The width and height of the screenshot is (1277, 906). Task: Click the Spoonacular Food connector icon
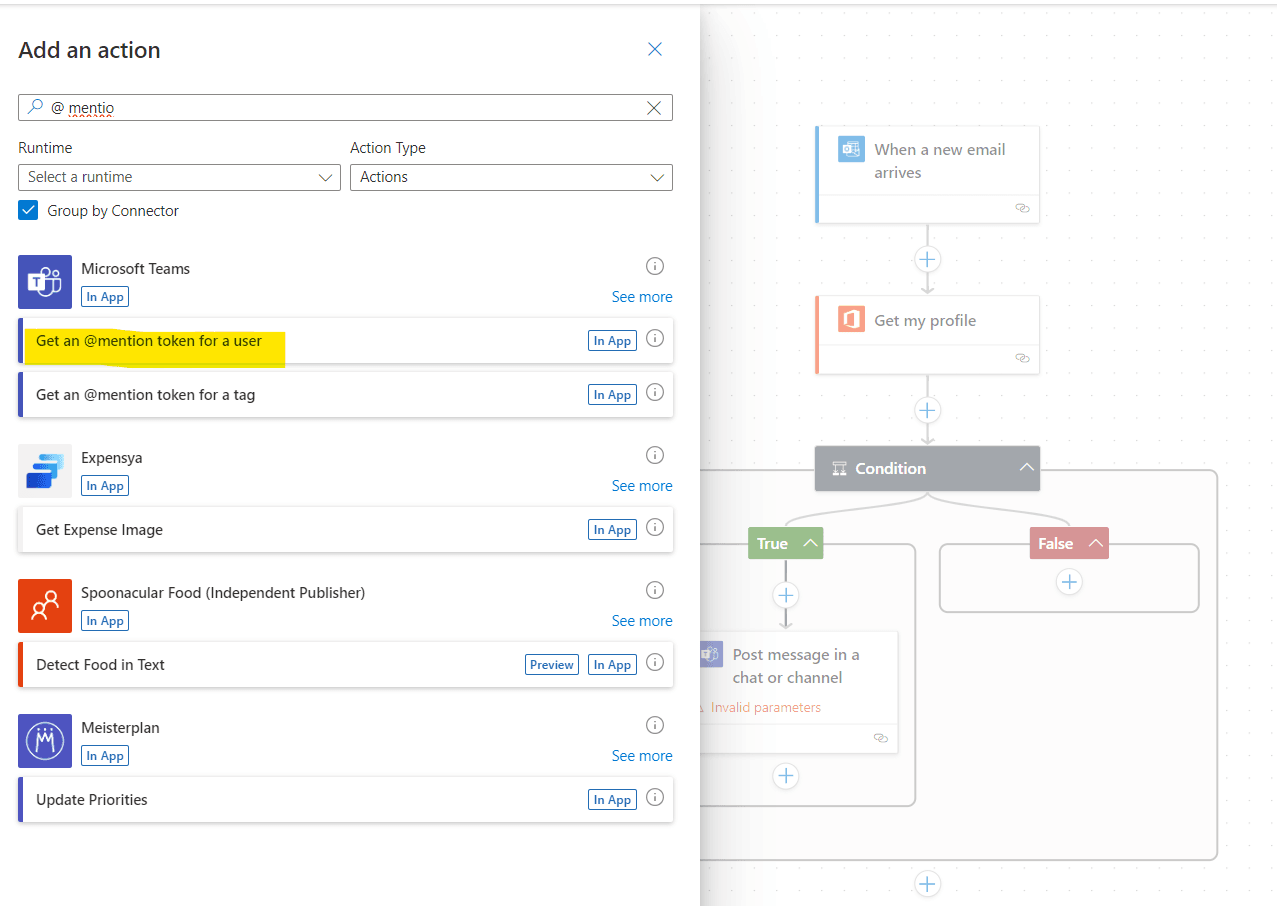tap(45, 606)
